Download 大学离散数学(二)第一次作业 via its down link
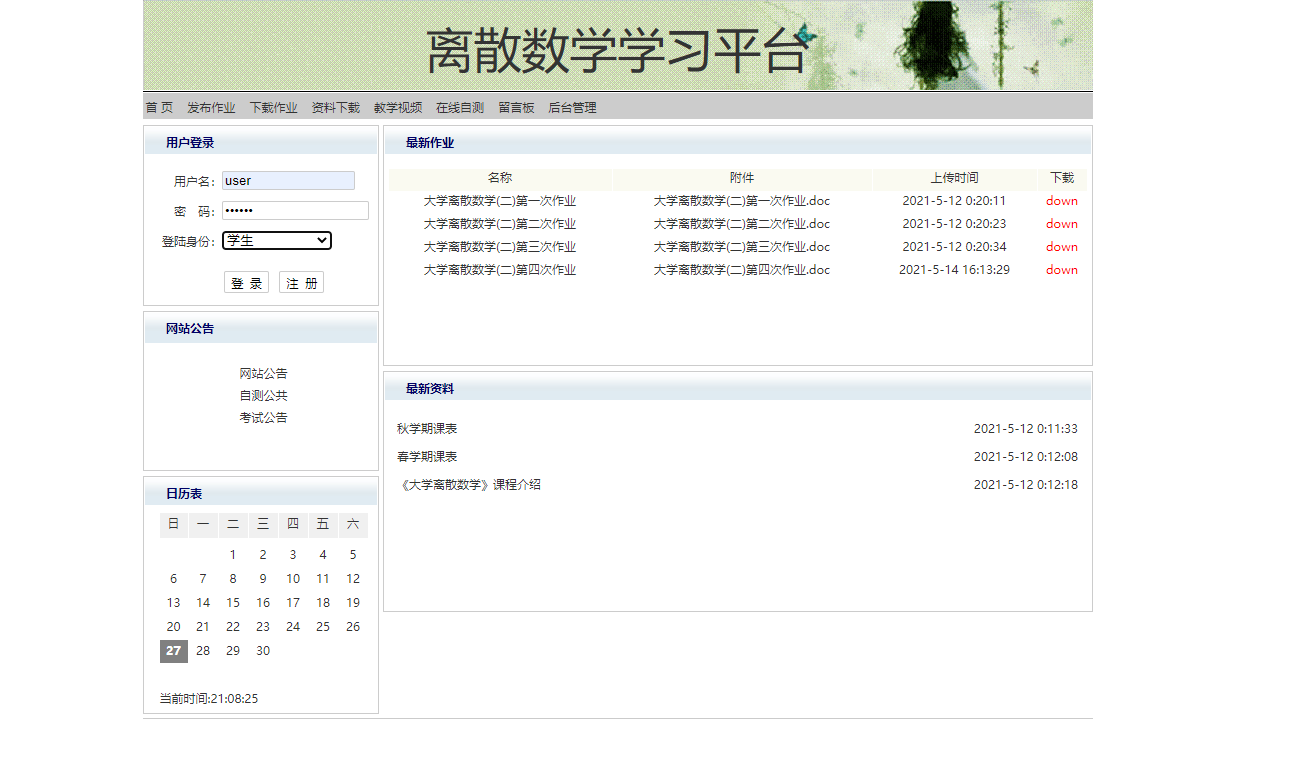 [x=1061, y=200]
